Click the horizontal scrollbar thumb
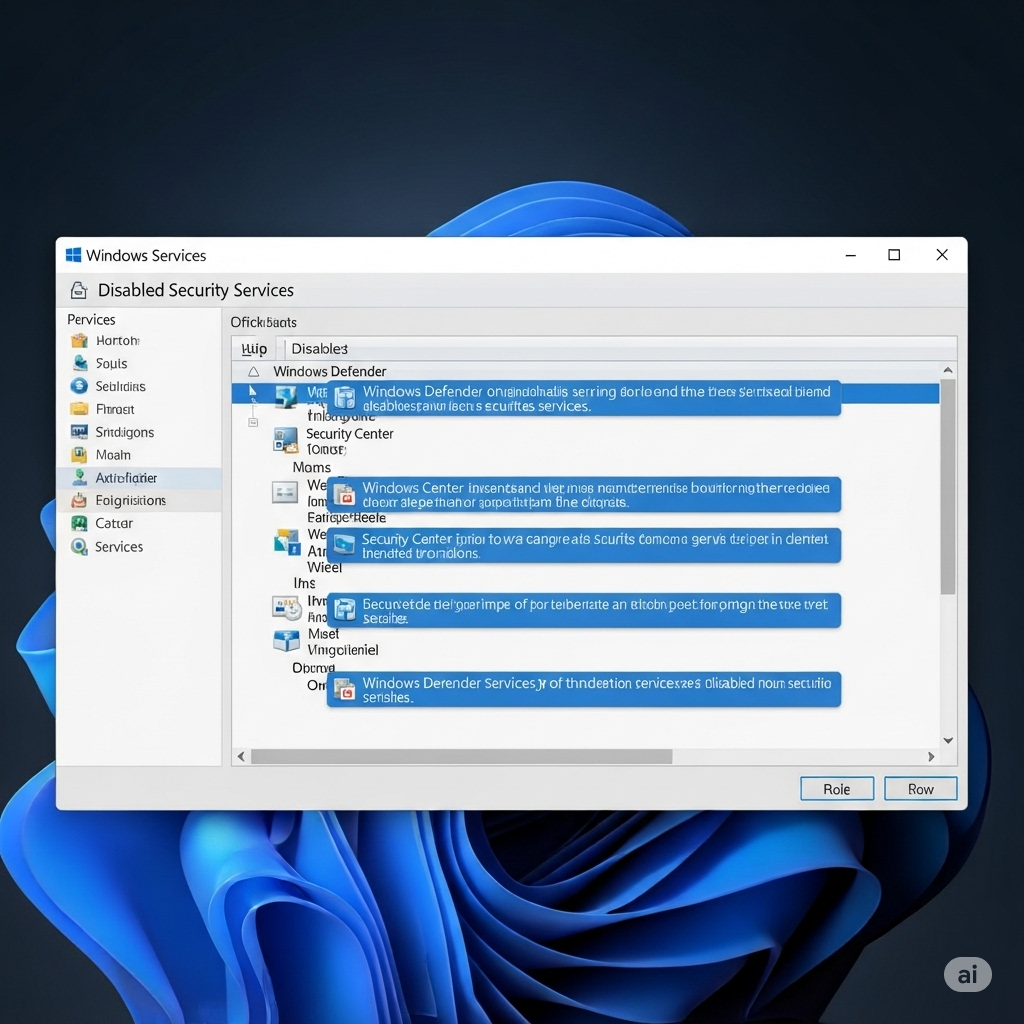1024x1024 pixels. point(462,756)
